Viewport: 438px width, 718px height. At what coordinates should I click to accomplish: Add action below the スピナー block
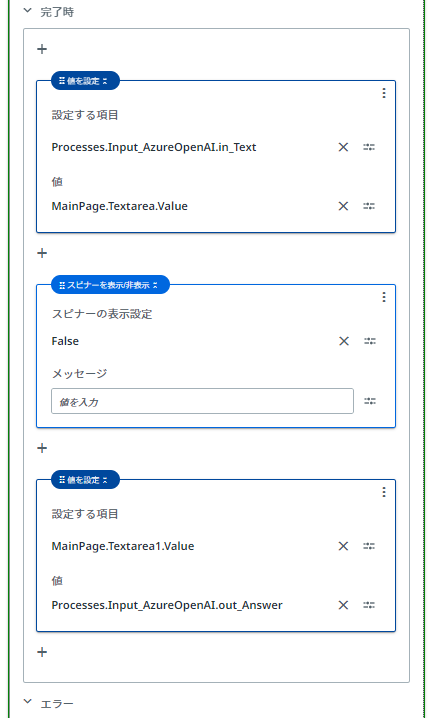[42, 448]
